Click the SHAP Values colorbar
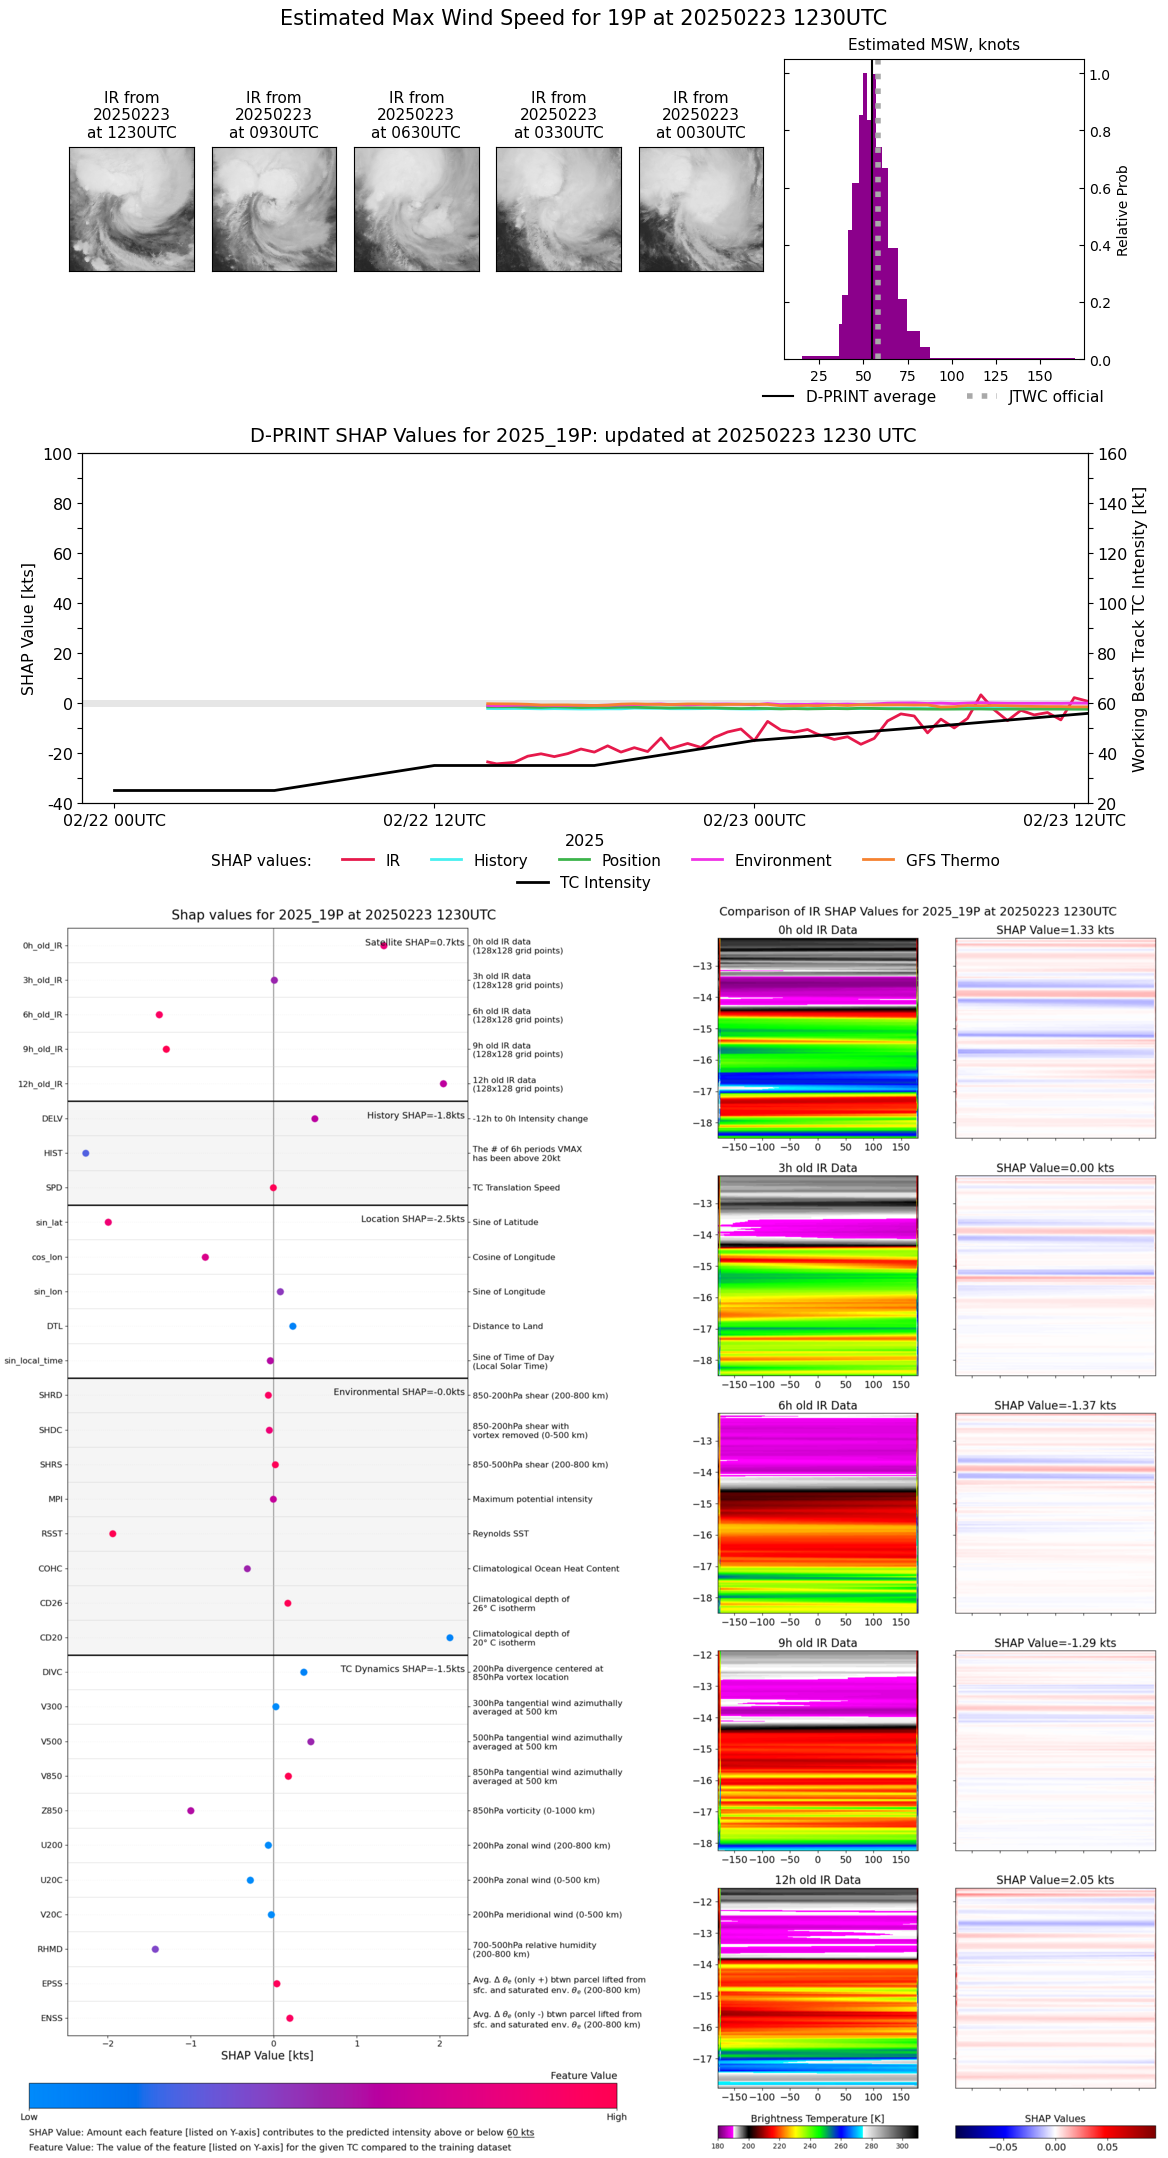The image size is (1168, 2158). pos(1054,2131)
